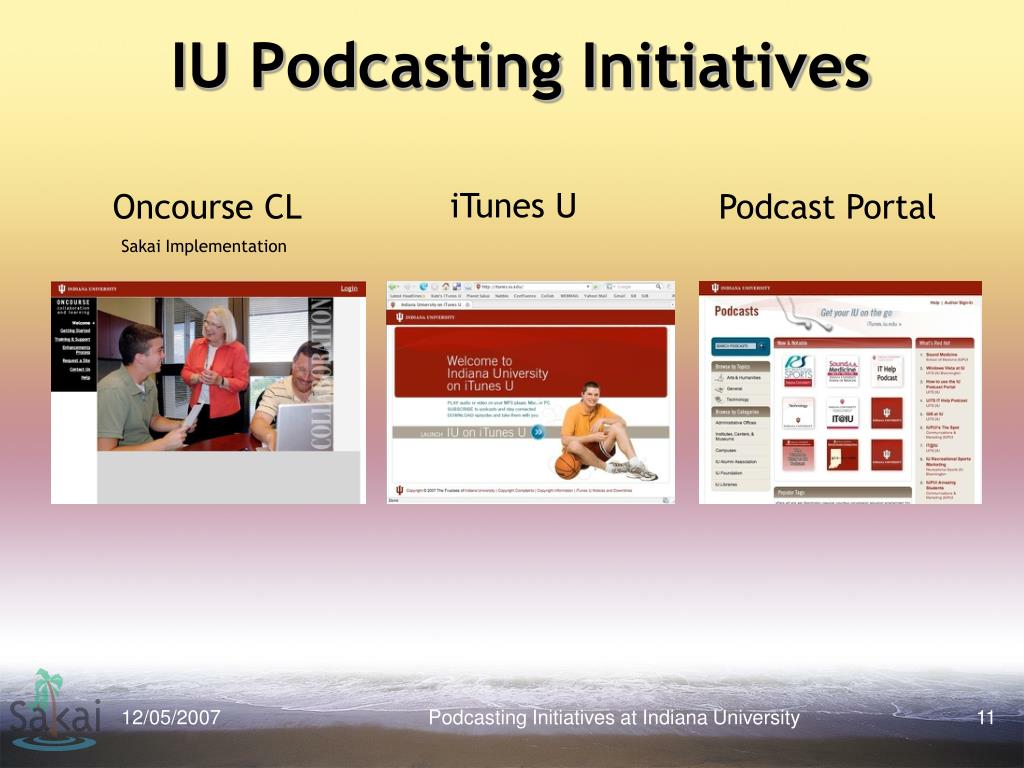This screenshot has width=1024, height=768.
Task: Click blue launch arrow for IU on iTunes U
Action: [537, 432]
